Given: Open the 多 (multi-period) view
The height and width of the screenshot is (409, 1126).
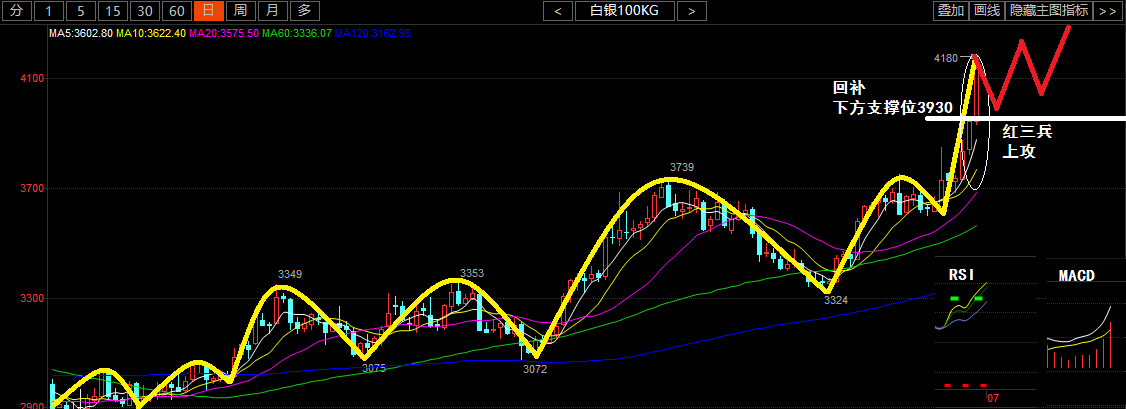Looking at the screenshot, I should (303, 11).
